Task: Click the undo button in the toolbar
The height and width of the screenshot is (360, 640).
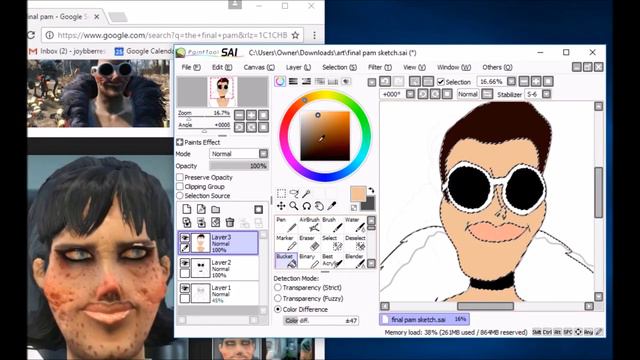Action: (385, 82)
